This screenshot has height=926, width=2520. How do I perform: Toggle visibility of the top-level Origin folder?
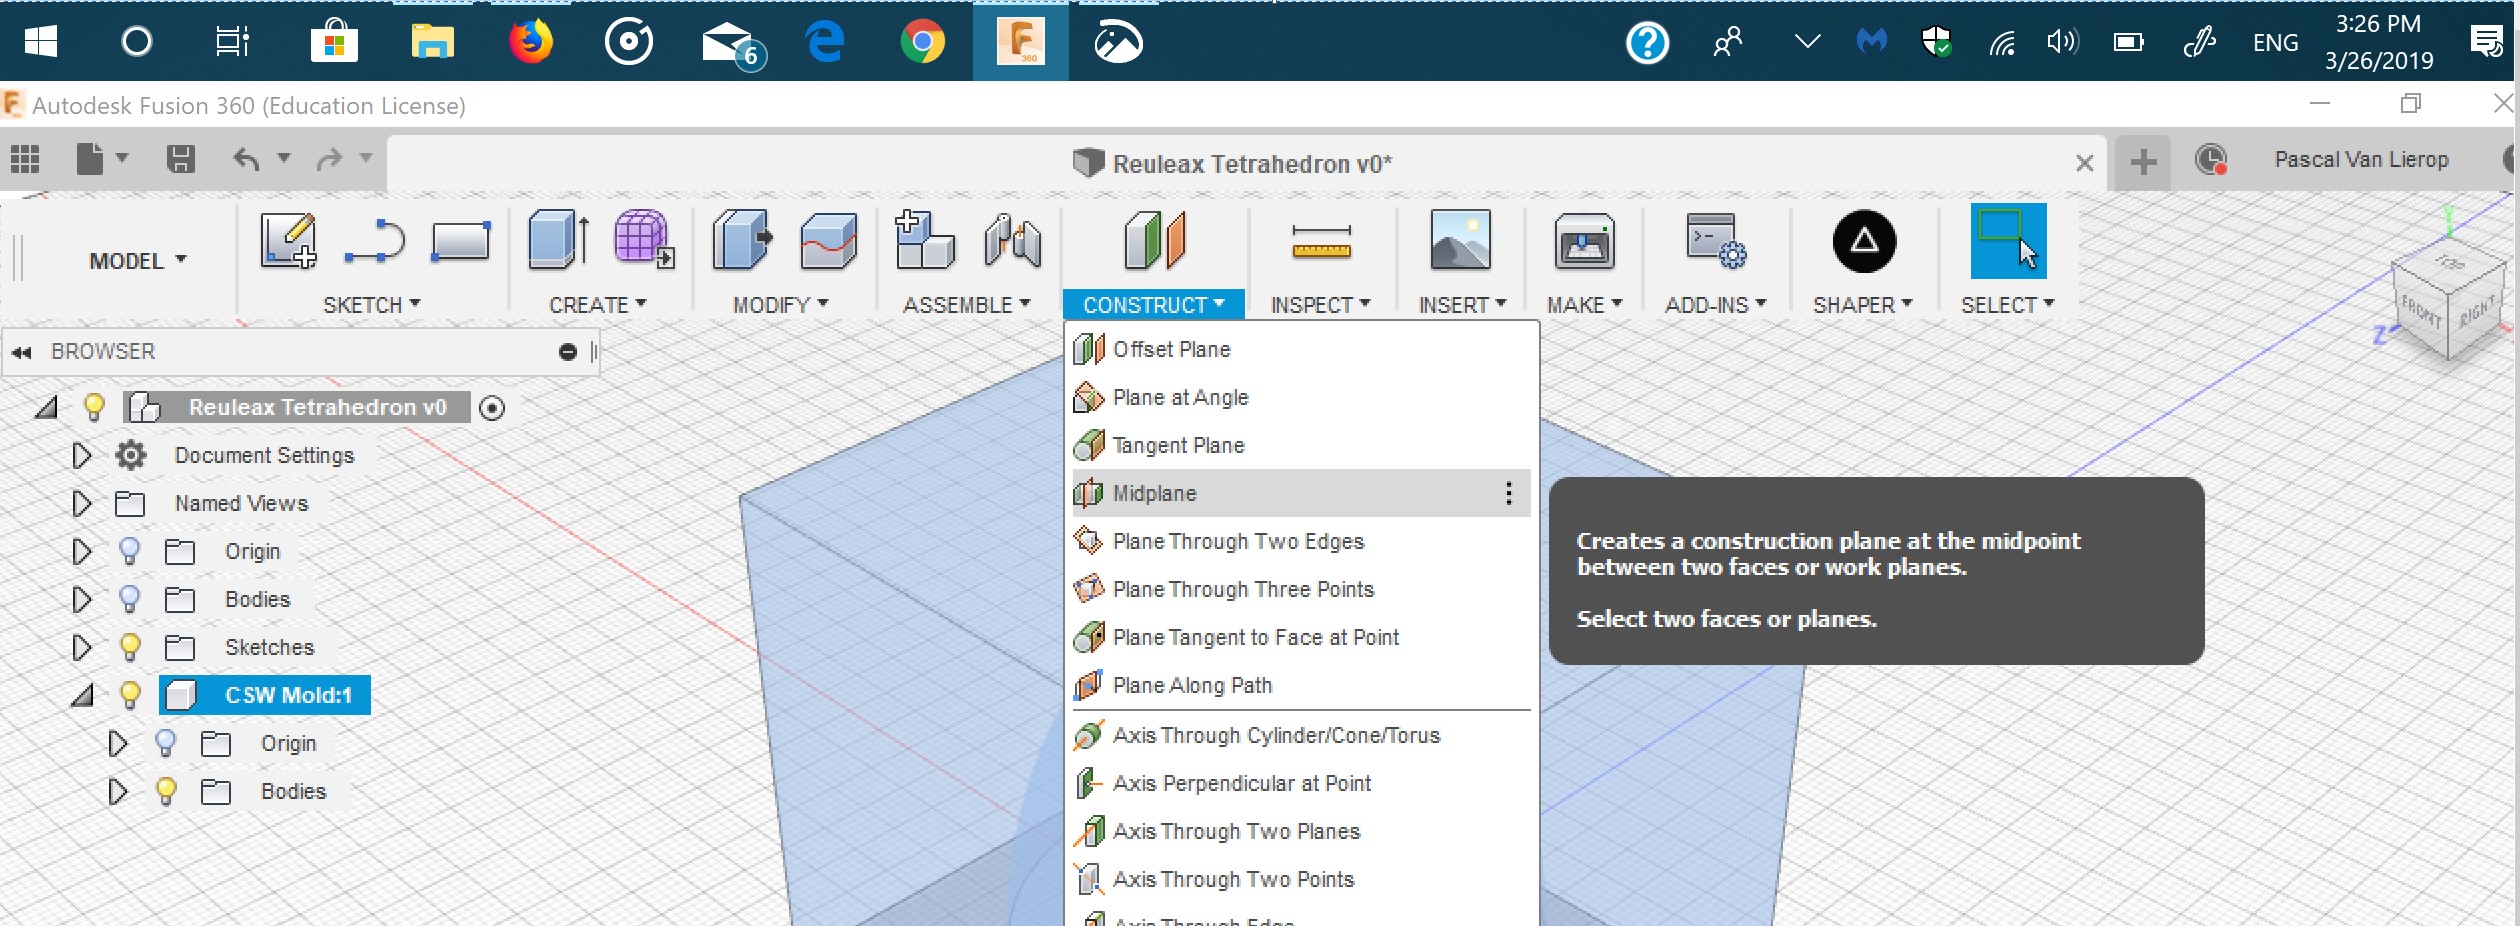[x=129, y=551]
